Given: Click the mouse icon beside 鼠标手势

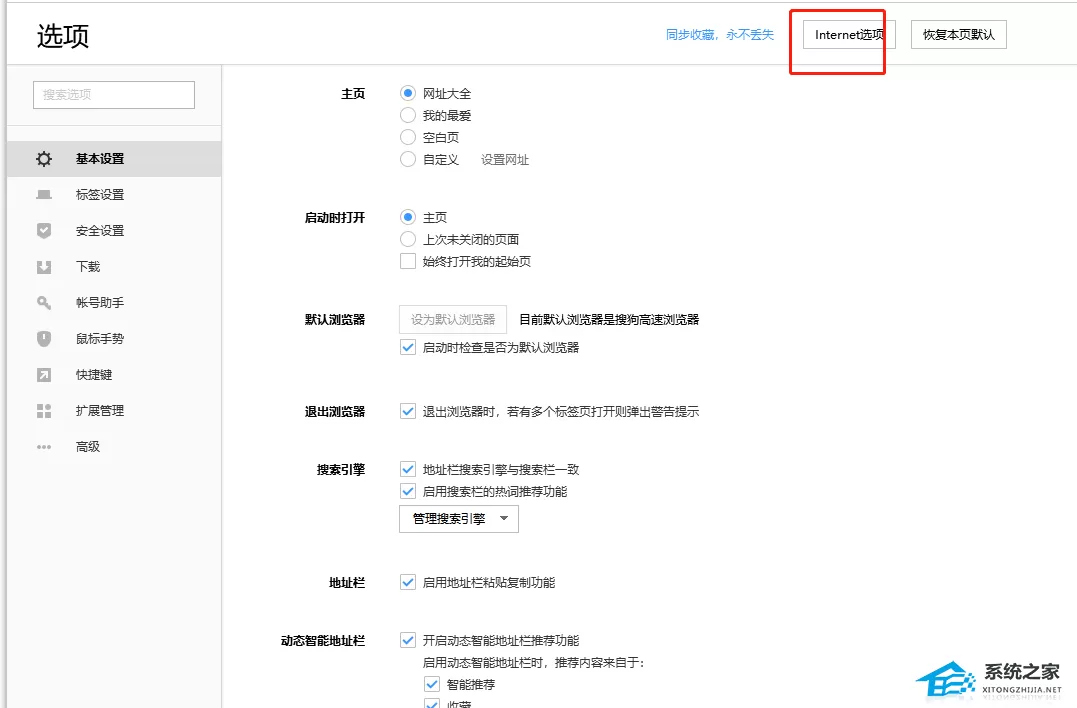Looking at the screenshot, I should [x=44, y=339].
